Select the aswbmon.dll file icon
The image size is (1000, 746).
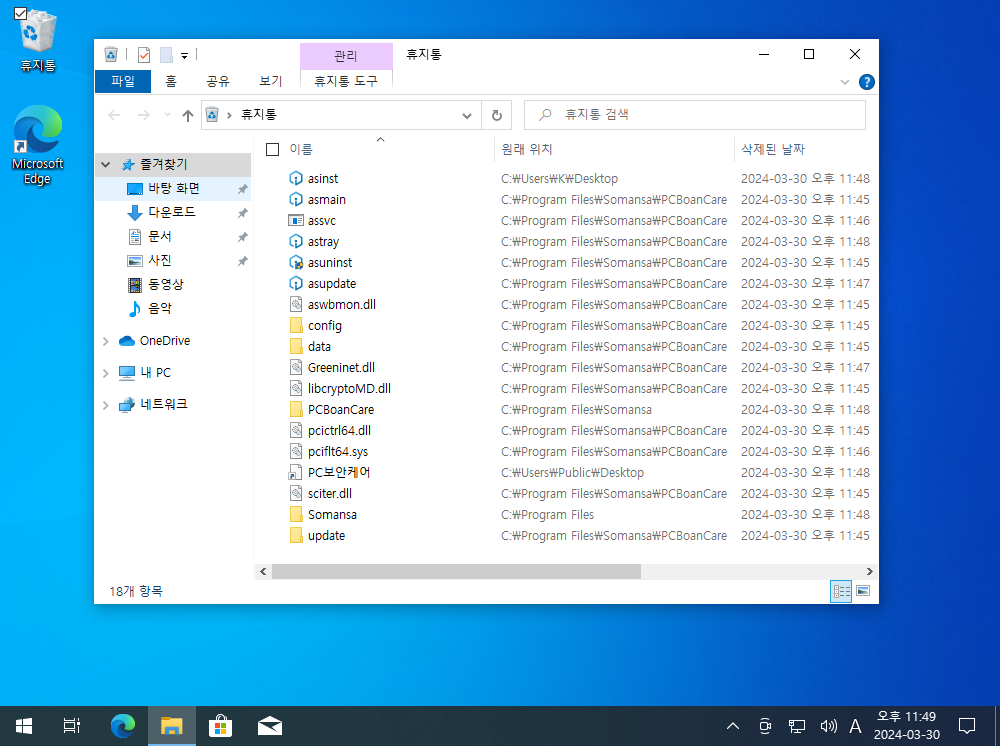tap(296, 305)
